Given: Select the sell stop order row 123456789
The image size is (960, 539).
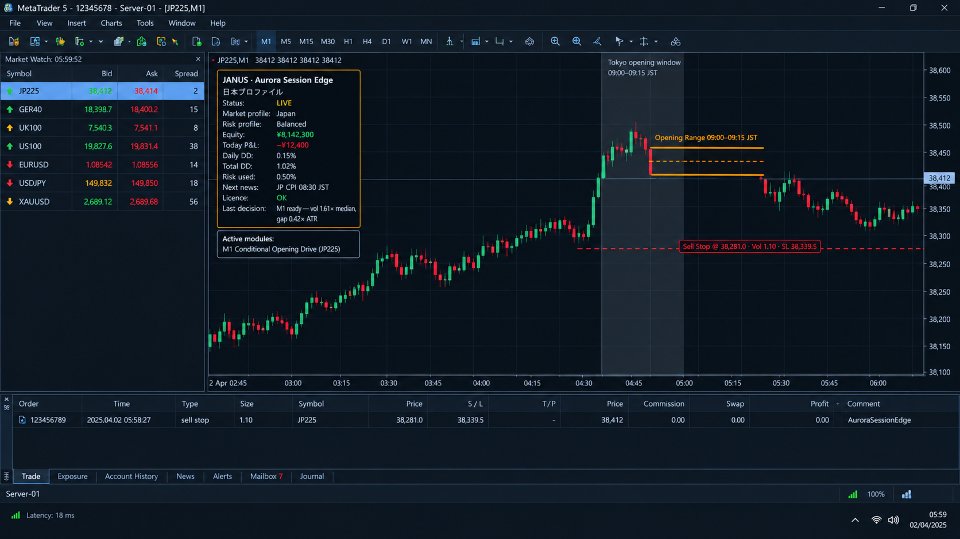Looking at the screenshot, I should coord(484,420).
